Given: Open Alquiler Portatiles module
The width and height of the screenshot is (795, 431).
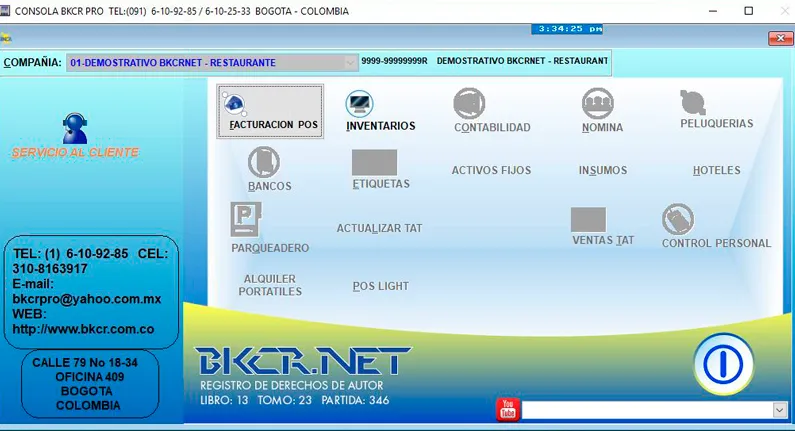Looking at the screenshot, I should (270, 285).
